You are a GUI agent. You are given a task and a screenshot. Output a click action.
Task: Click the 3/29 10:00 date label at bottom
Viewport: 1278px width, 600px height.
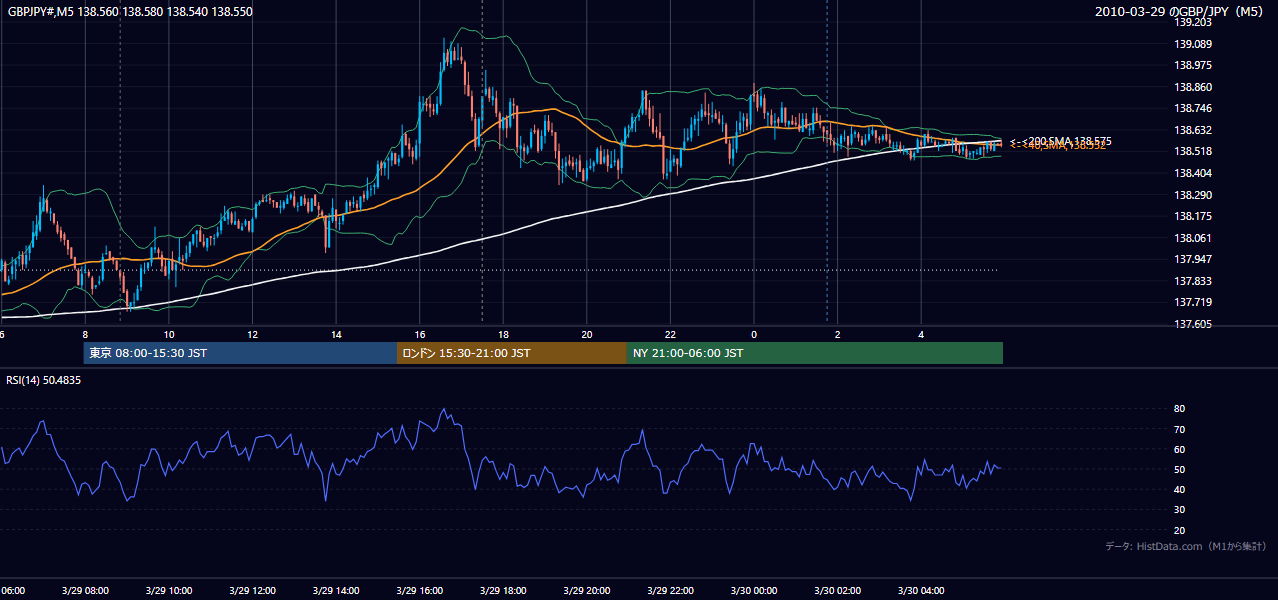pyautogui.click(x=168, y=591)
